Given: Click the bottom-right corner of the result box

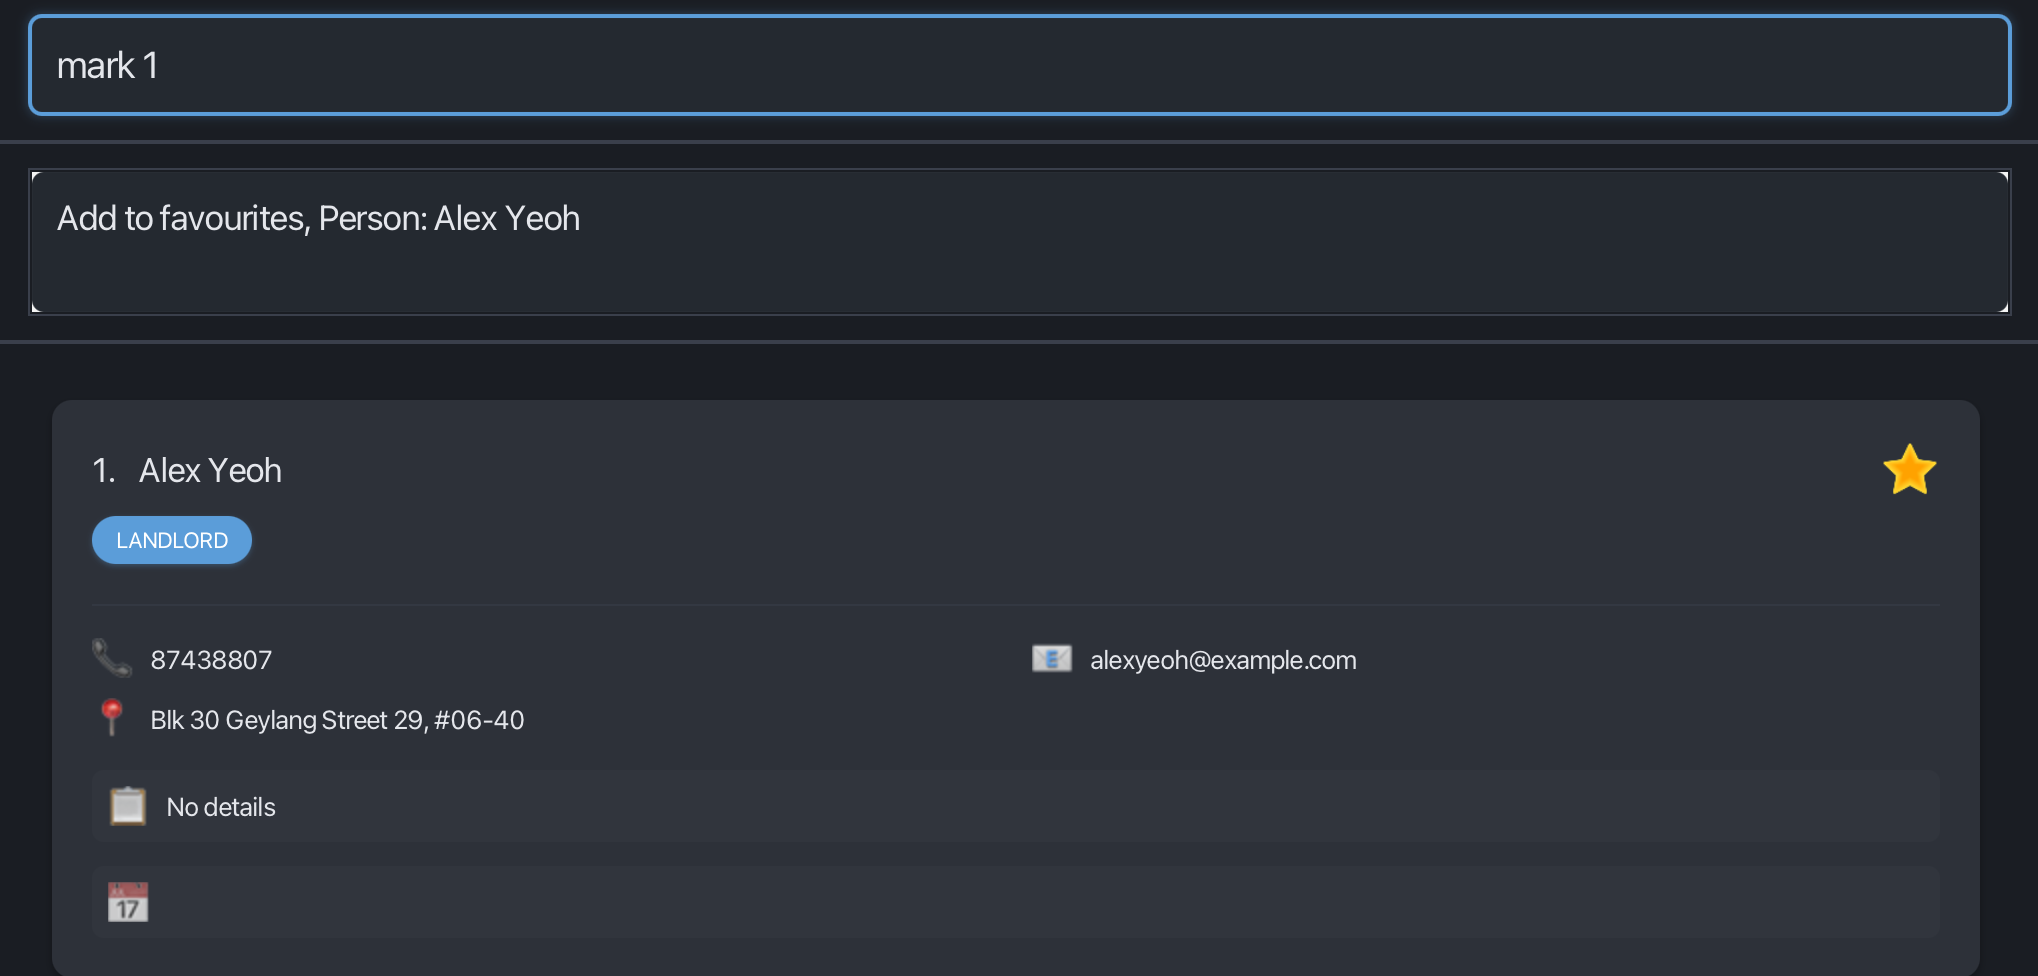Looking at the screenshot, I should 2003,307.
